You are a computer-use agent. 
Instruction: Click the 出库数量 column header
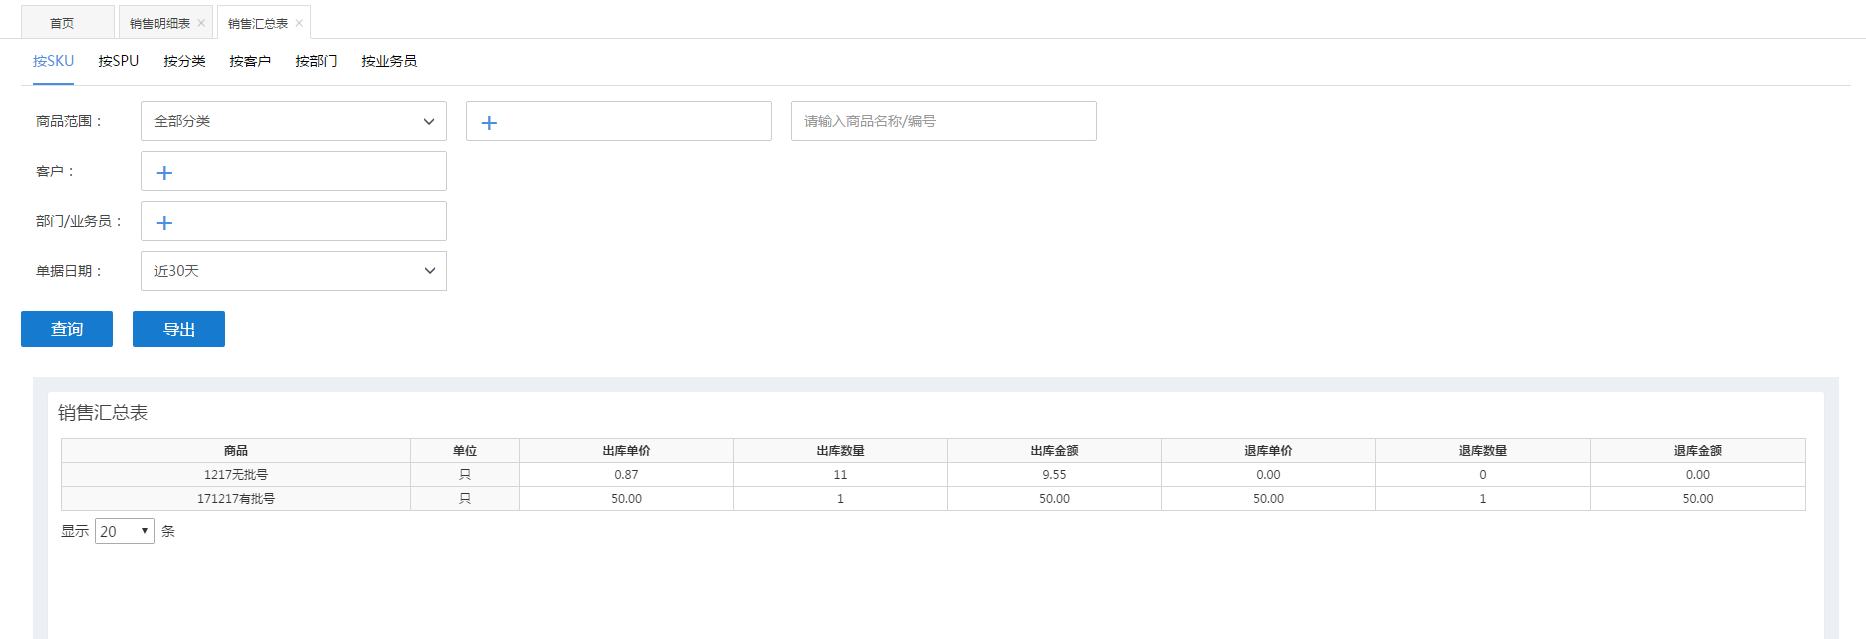(841, 451)
